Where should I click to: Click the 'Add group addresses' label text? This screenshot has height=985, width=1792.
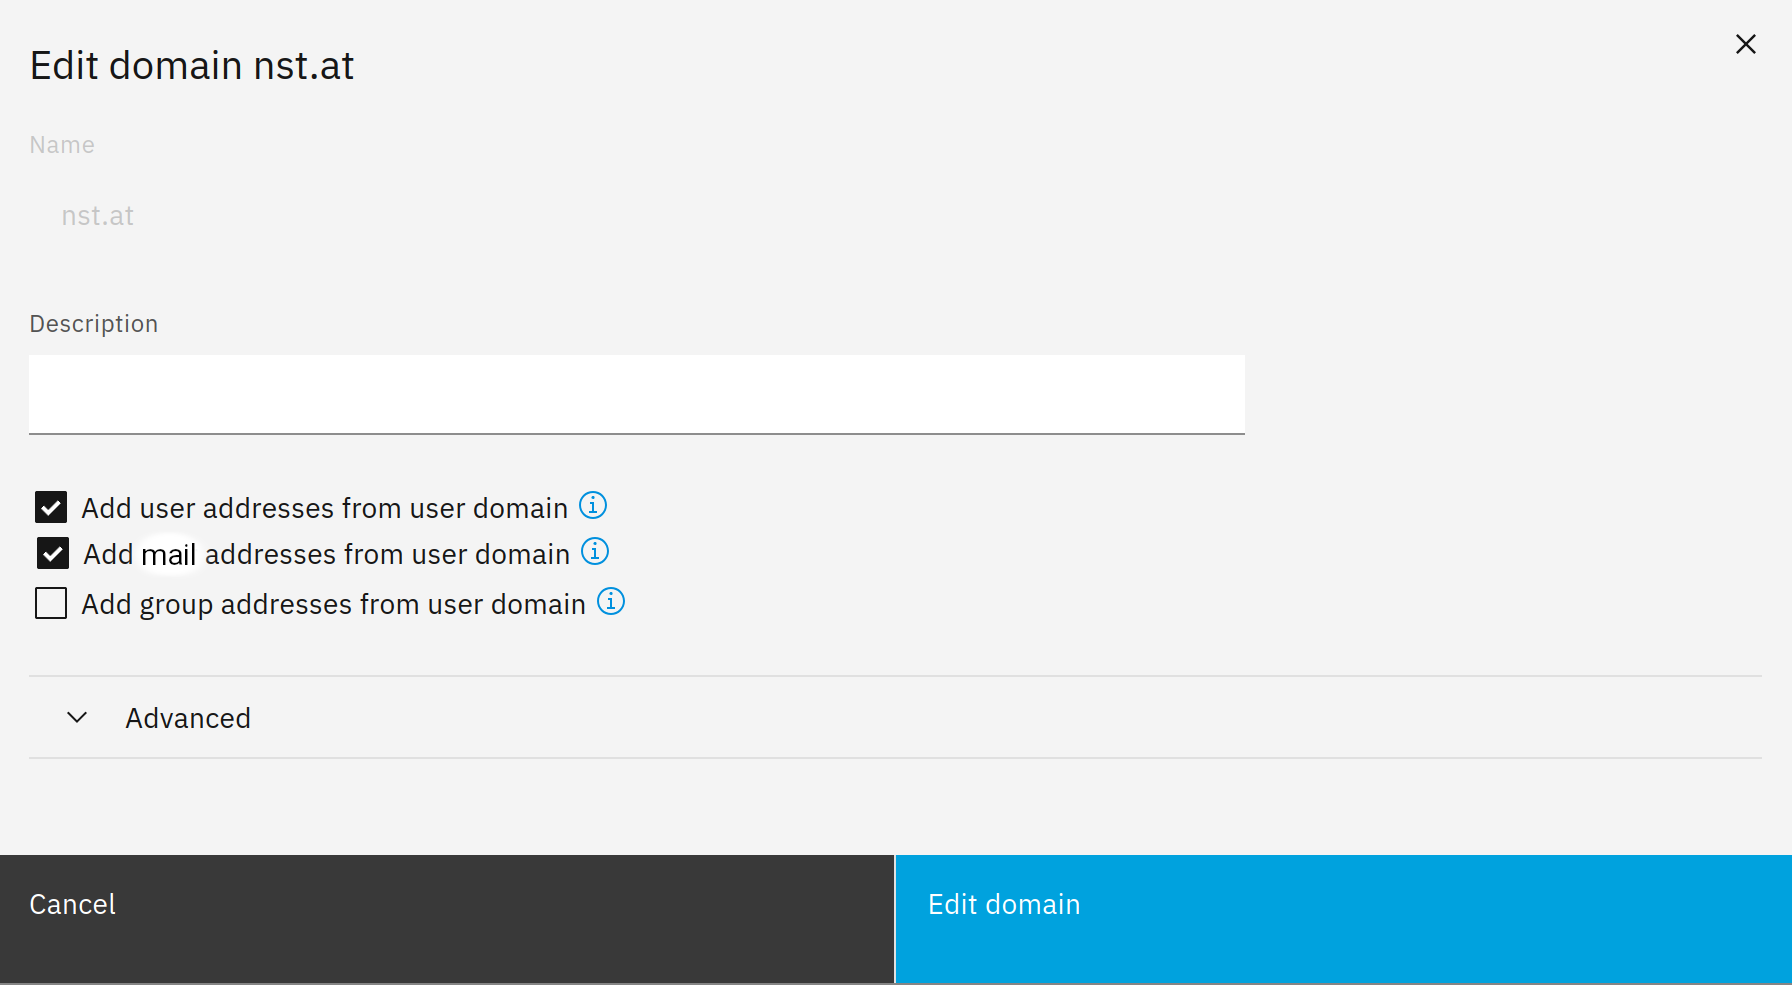(x=333, y=604)
